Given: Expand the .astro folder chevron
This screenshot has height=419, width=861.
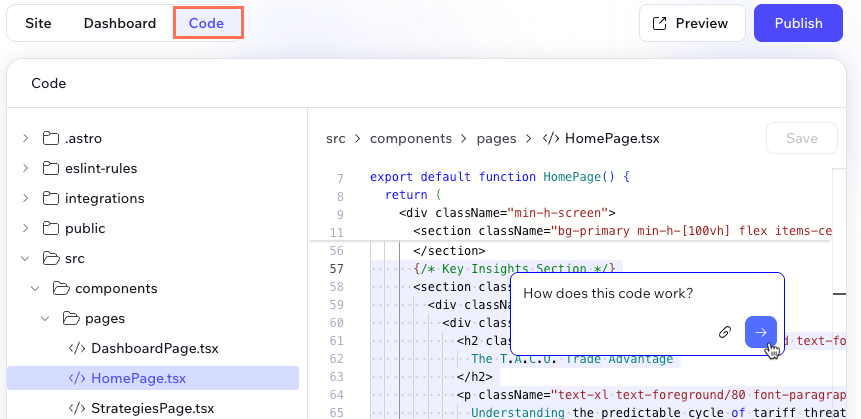Looking at the screenshot, I should (25, 138).
